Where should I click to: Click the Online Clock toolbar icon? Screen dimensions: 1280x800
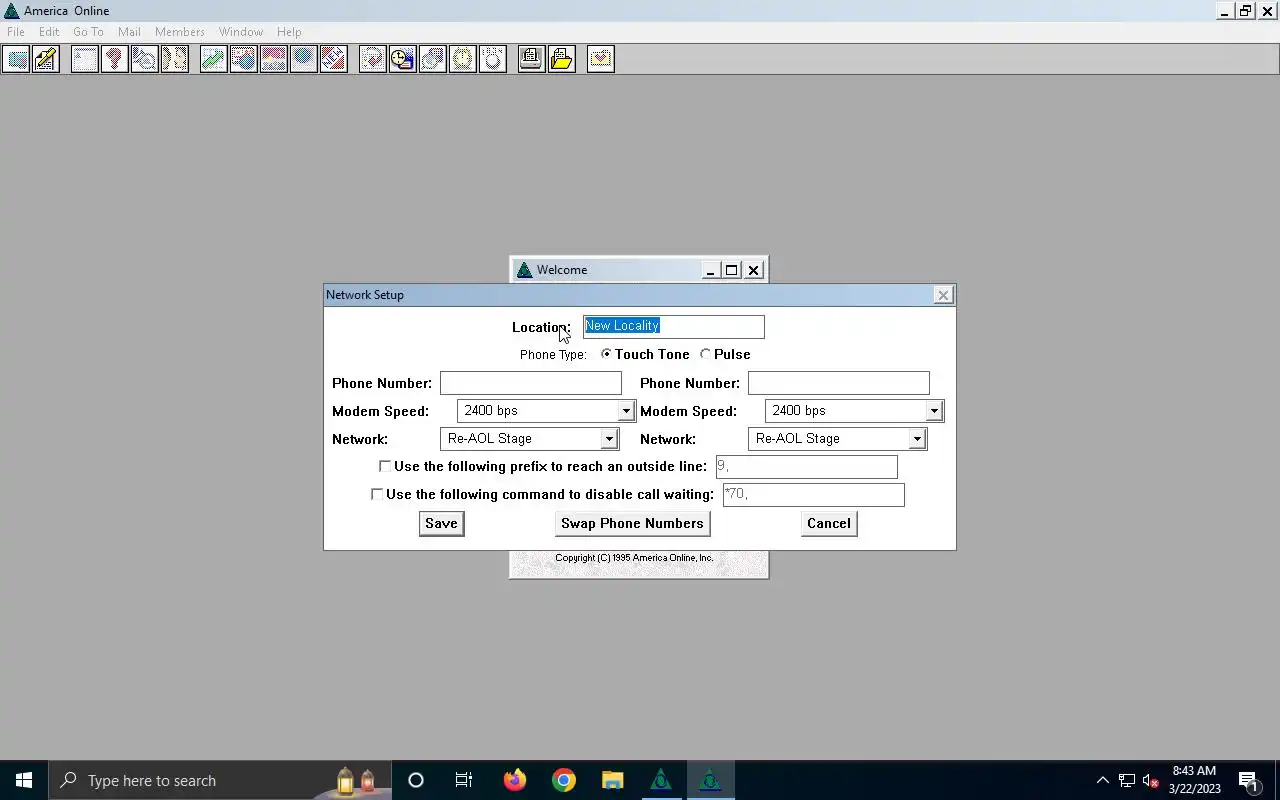click(463, 59)
